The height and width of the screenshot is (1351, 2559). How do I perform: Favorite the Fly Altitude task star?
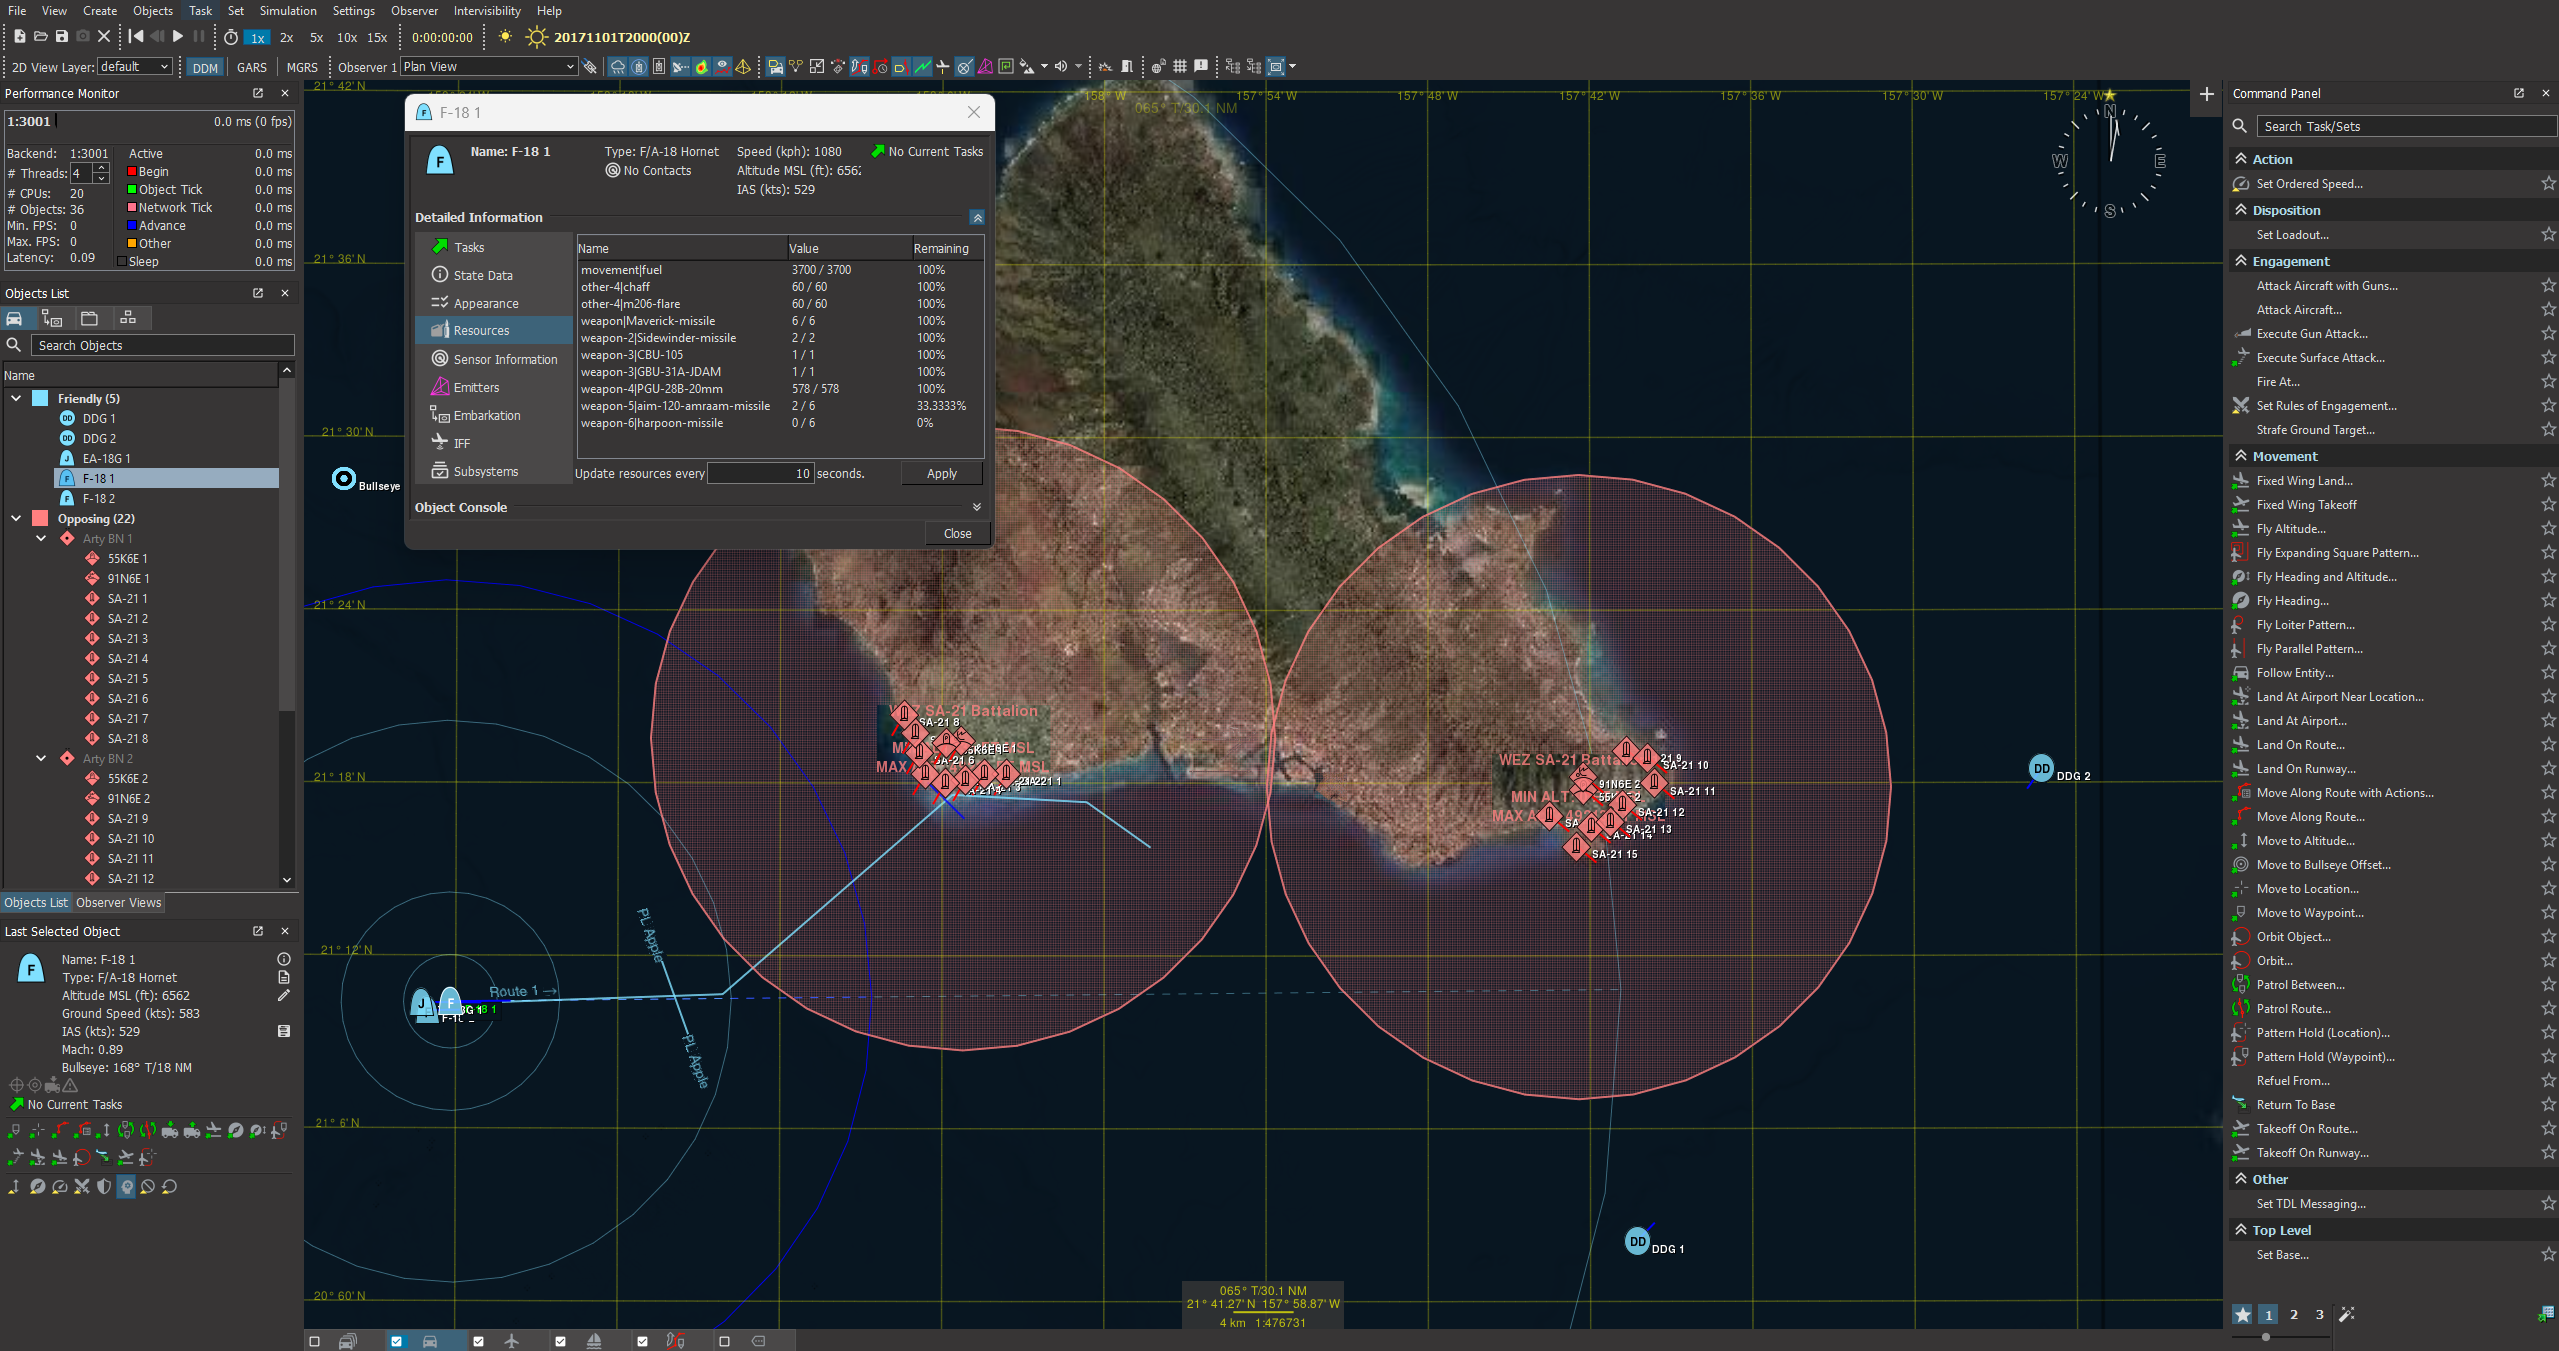tap(2547, 529)
